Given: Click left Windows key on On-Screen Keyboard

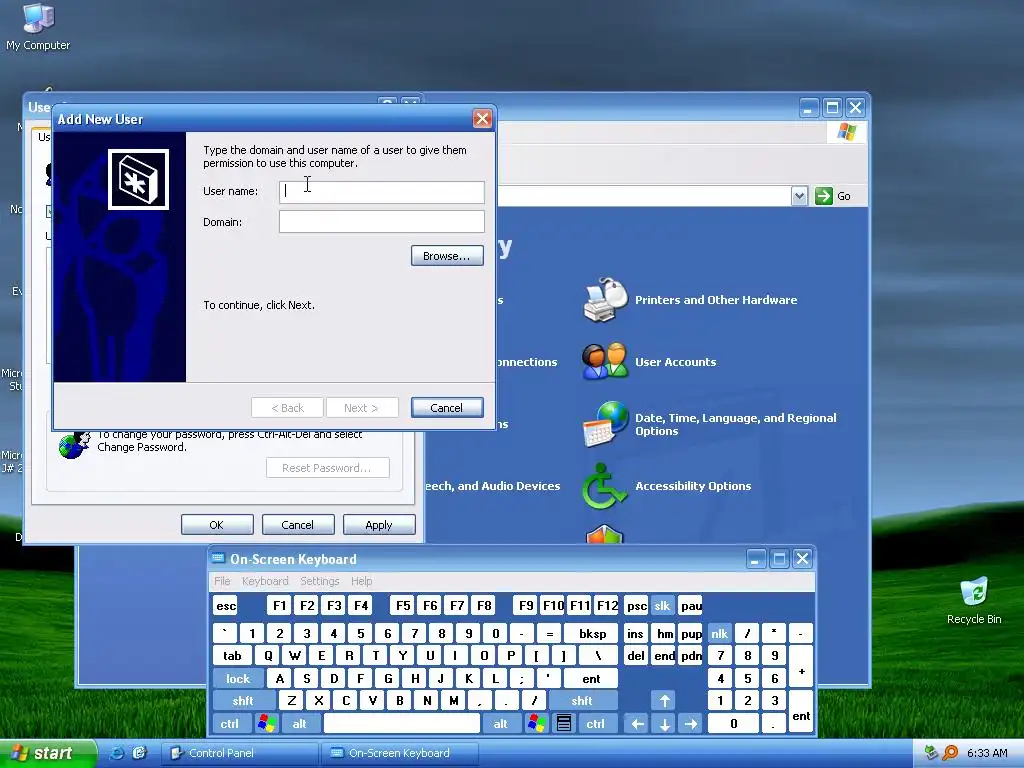Looking at the screenshot, I should point(266,724).
